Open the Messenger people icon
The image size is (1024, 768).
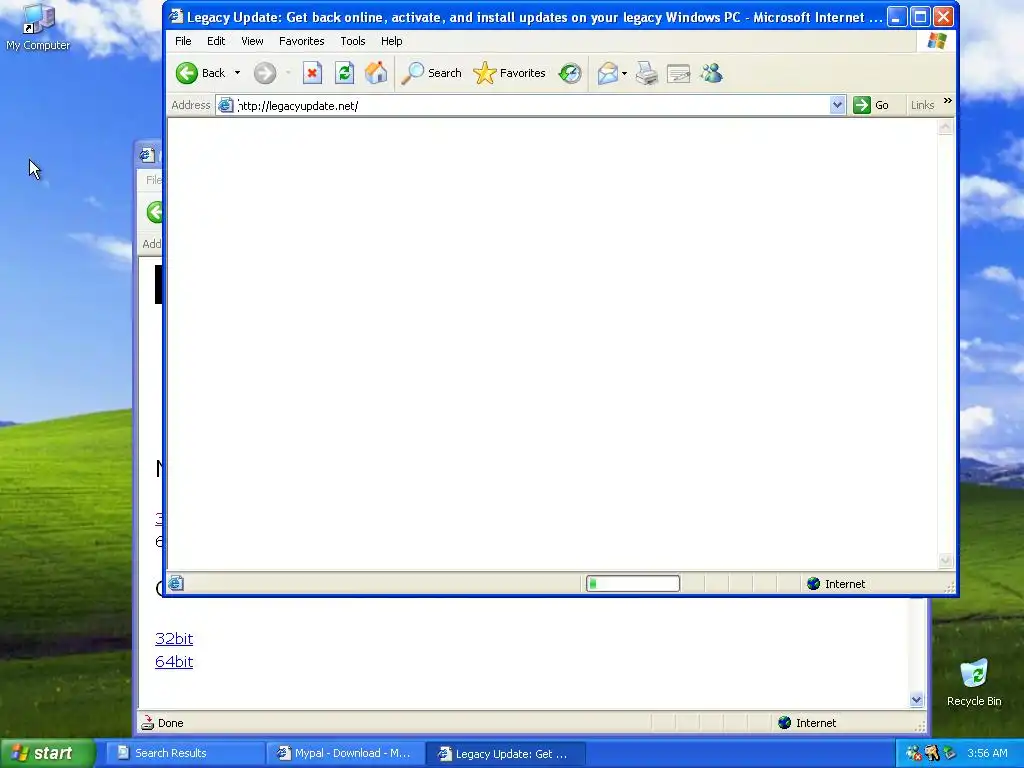pyautogui.click(x=711, y=73)
